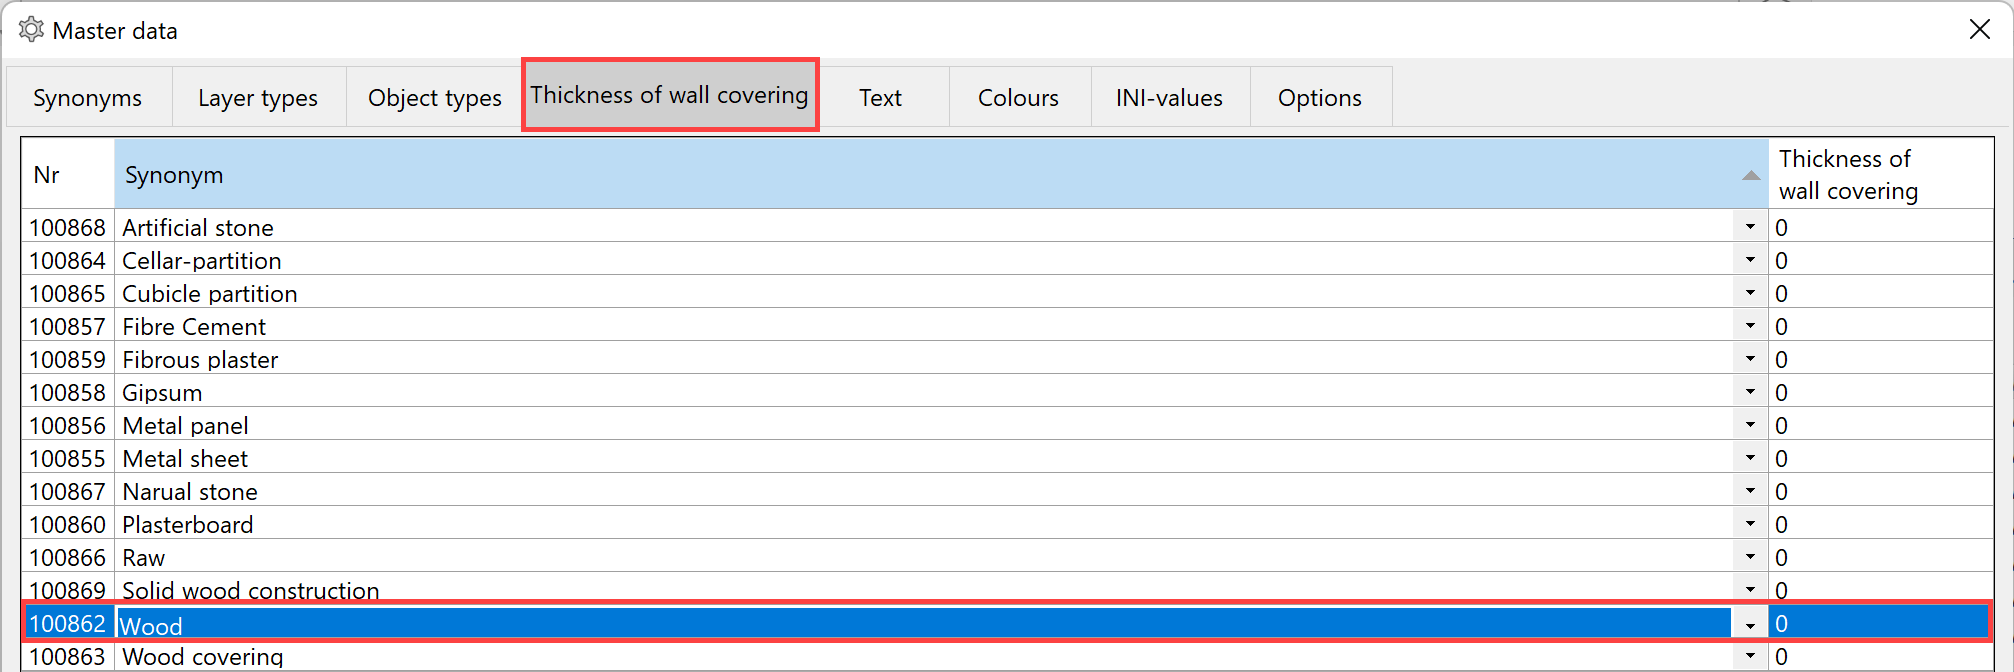Sort by the Synonym column header
This screenshot has width=2014, height=672.
coord(941,174)
